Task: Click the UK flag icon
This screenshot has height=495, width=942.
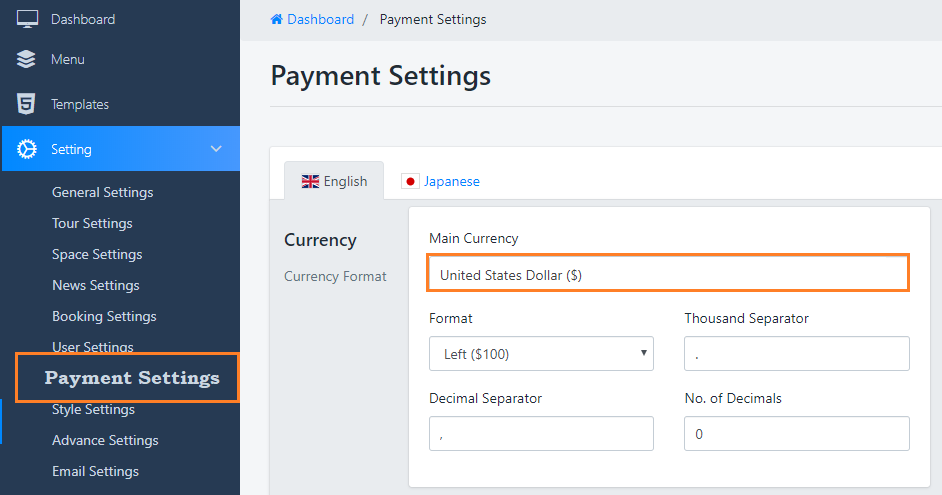Action: pos(310,182)
